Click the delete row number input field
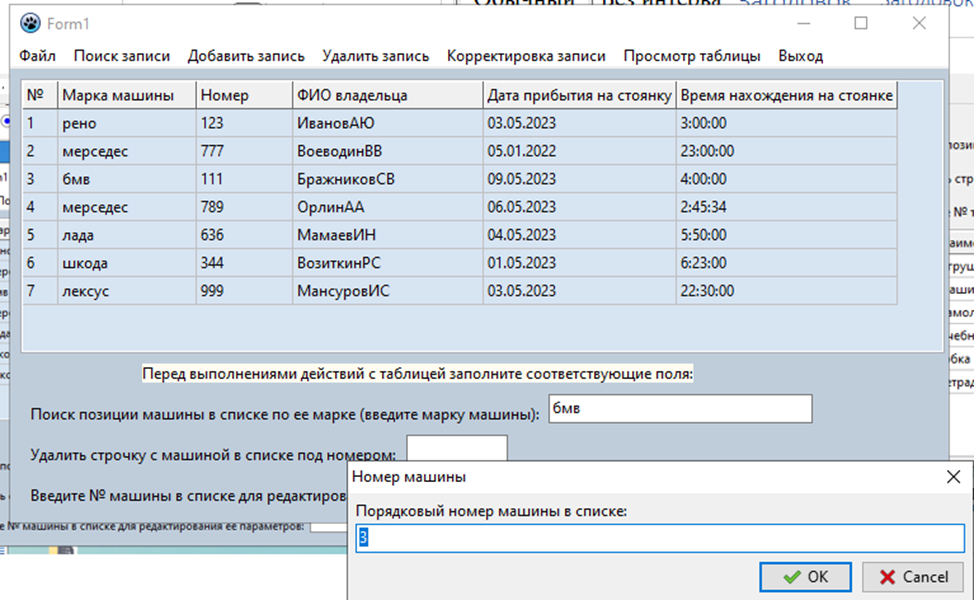Image resolution: width=974 pixels, height=600 pixels. [457, 448]
